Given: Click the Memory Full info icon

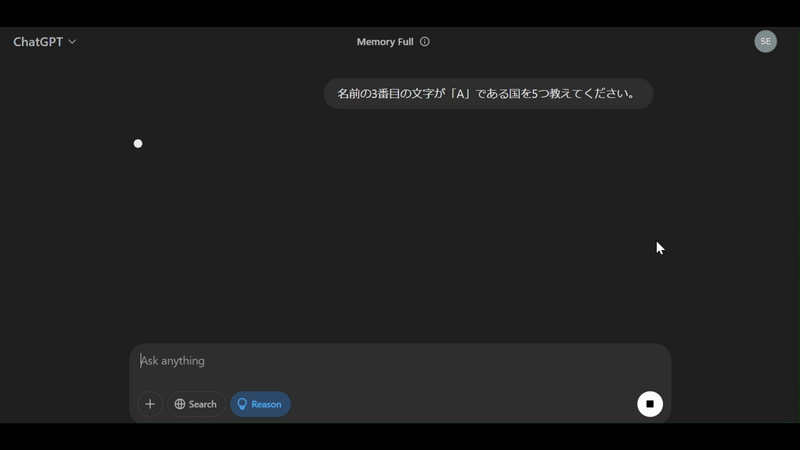Looking at the screenshot, I should (x=424, y=42).
